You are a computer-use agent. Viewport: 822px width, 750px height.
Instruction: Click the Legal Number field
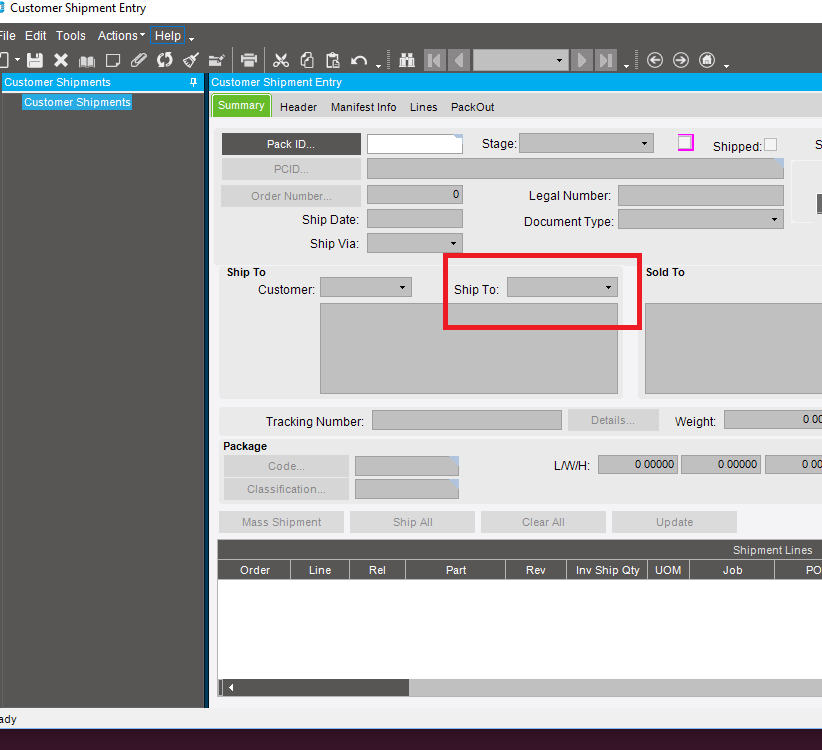(x=700, y=195)
